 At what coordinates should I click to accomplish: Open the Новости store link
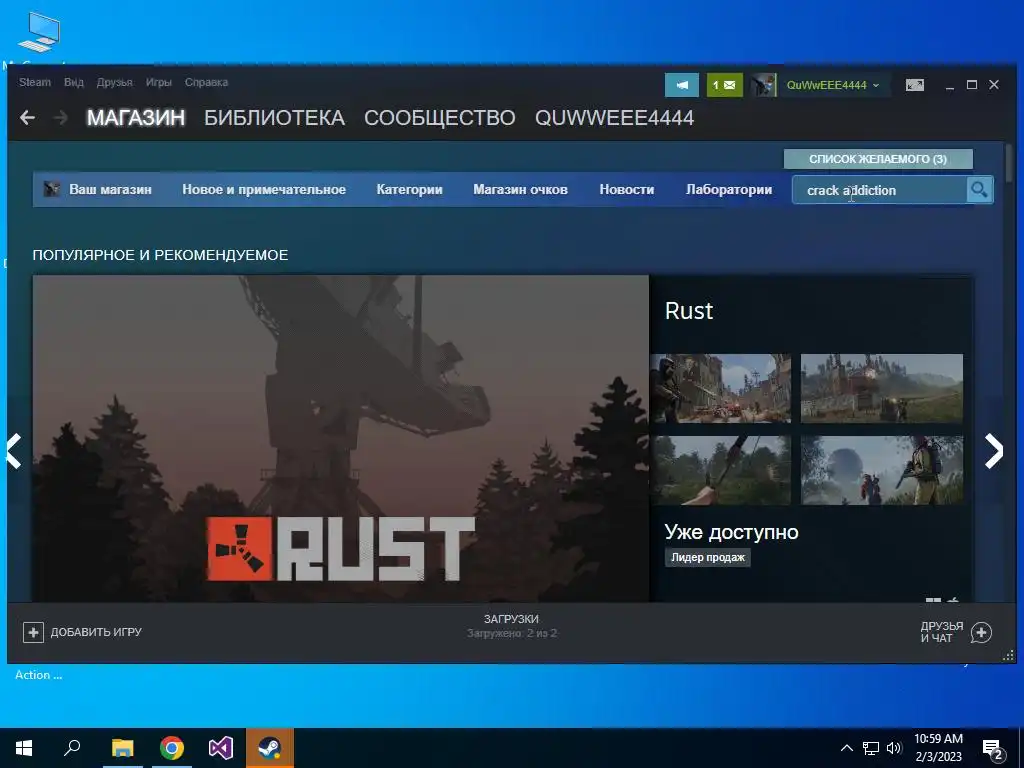[x=627, y=189]
